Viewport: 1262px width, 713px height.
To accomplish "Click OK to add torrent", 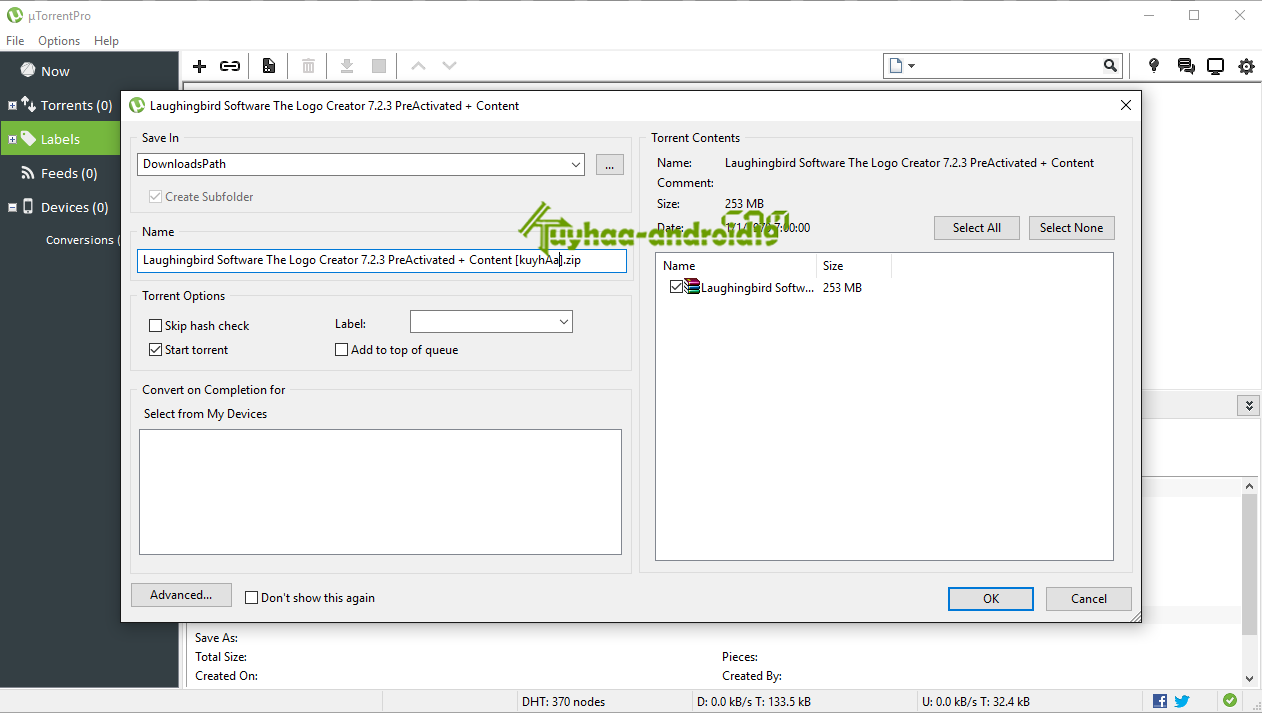I will [991, 598].
